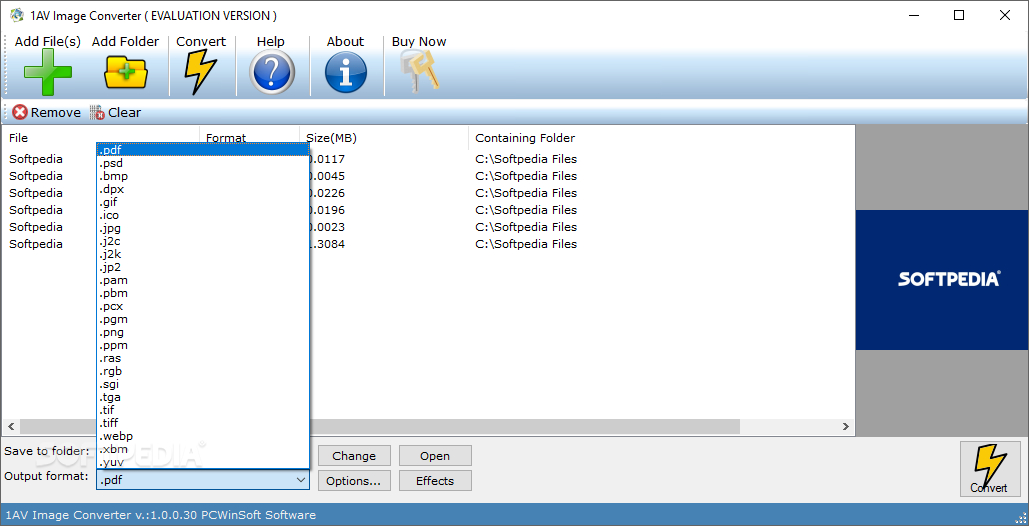Sort by the Containing Folder column header
The height and width of the screenshot is (526, 1029).
click(x=662, y=138)
